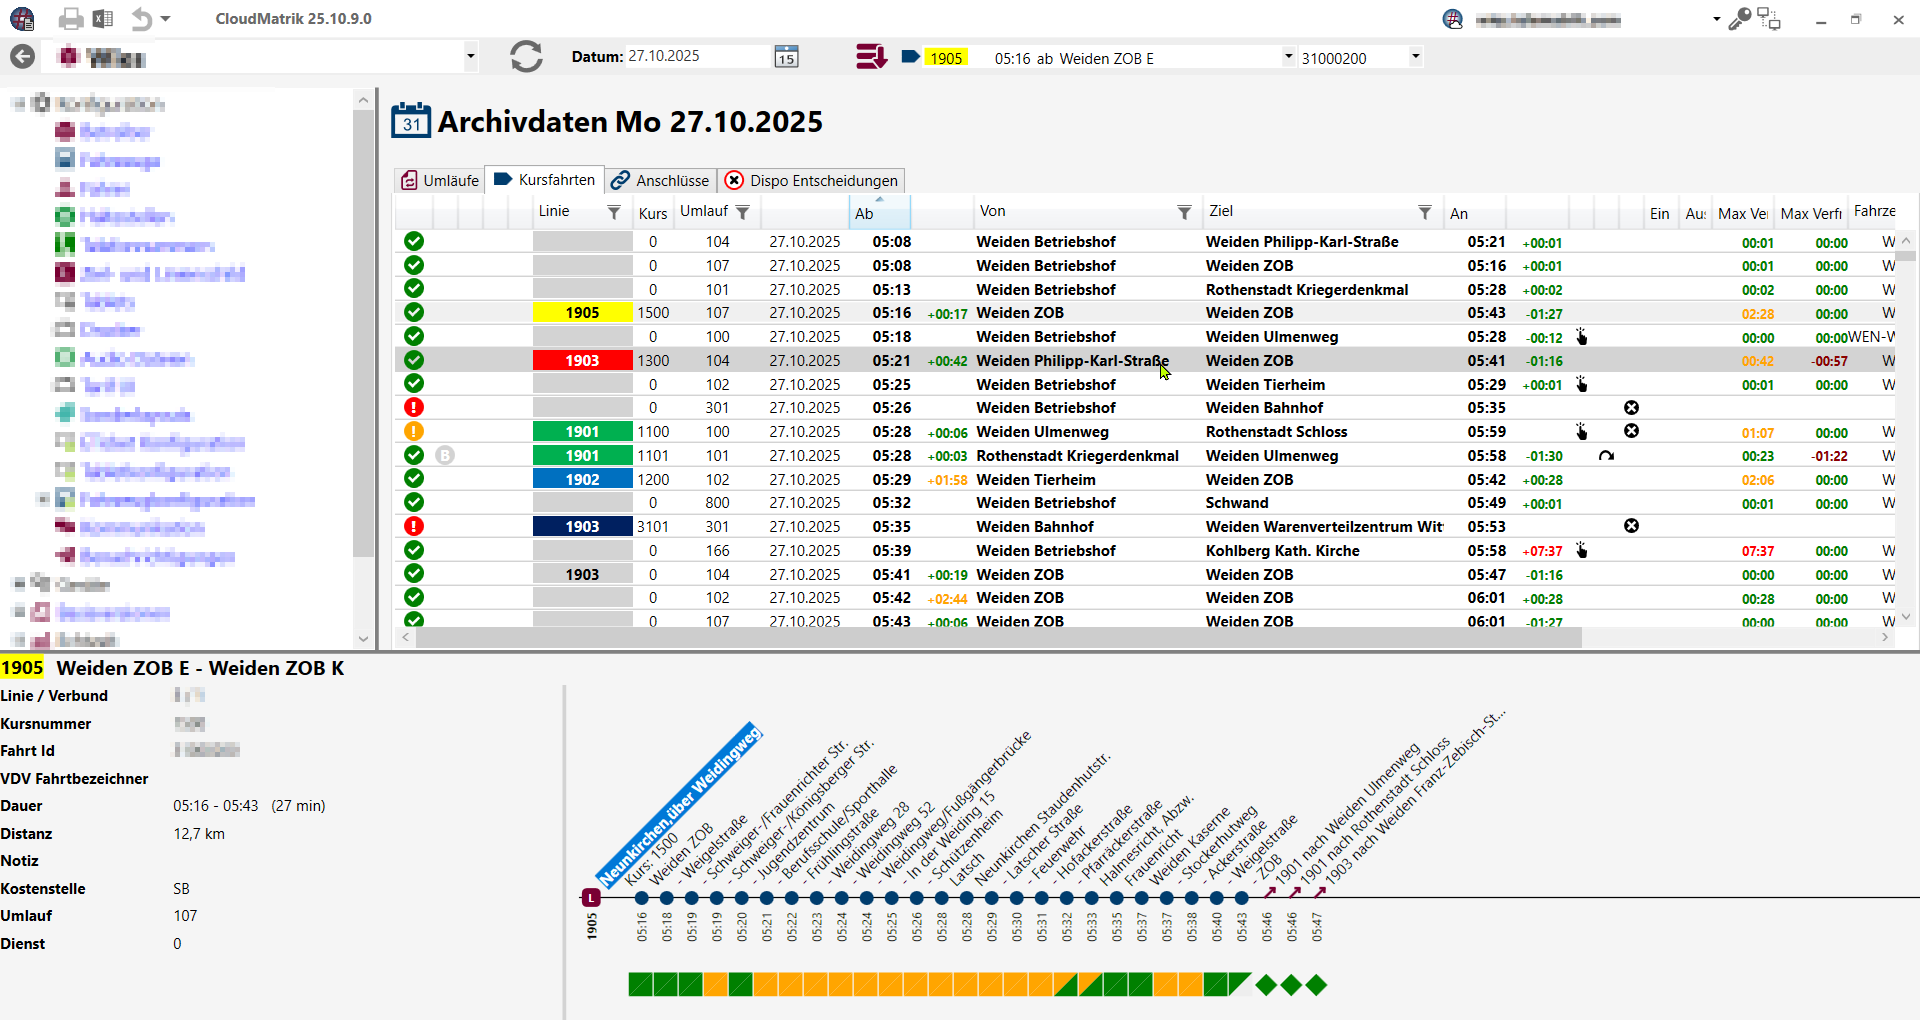1920x1020 pixels.
Task: Open the calendar date picker icon
Action: (786, 57)
